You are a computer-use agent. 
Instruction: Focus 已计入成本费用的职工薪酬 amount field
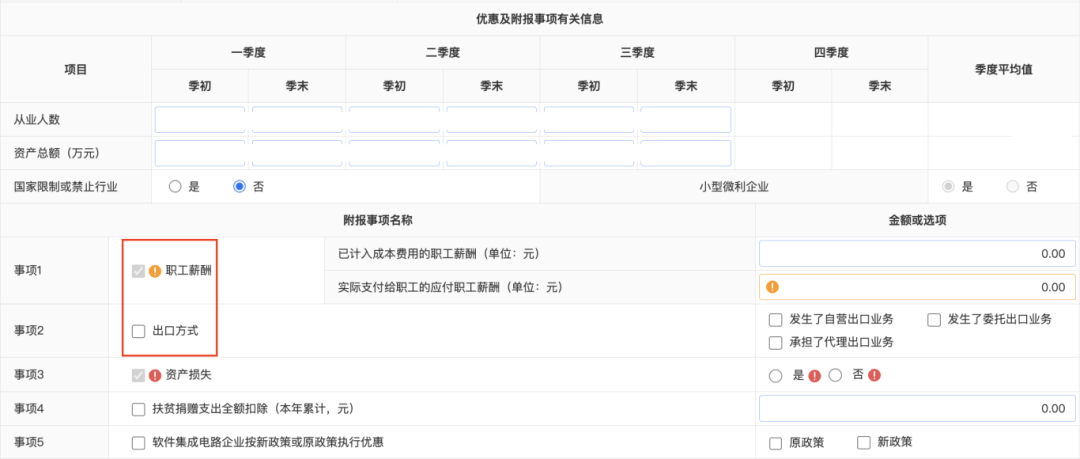tap(917, 254)
